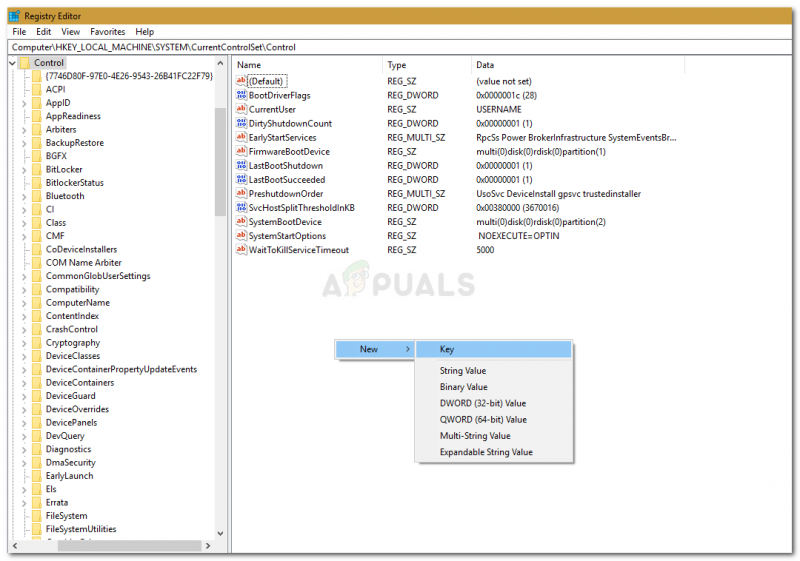The height and width of the screenshot is (561, 800).
Task: Open the View menu
Action: click(70, 32)
